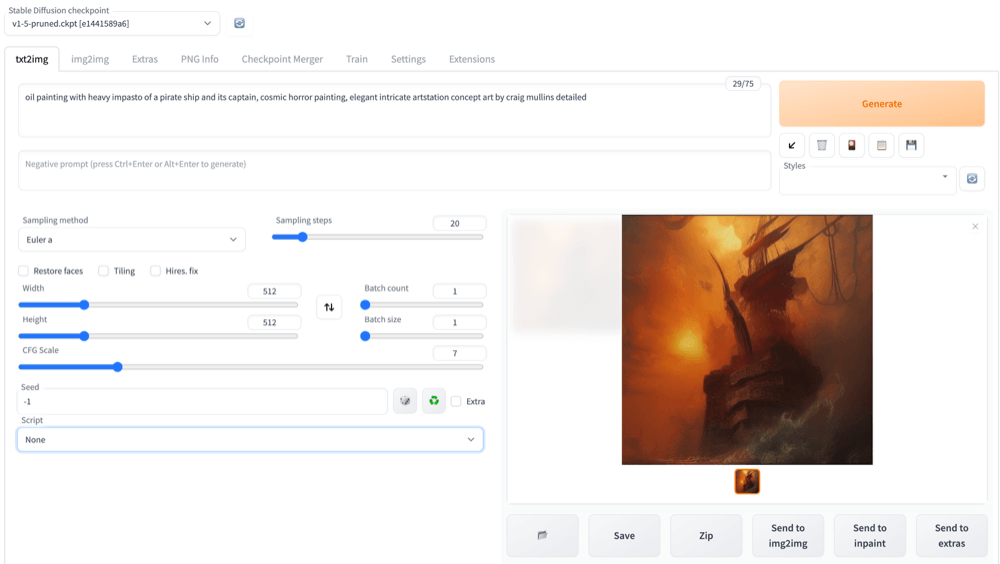Click the green recycle icon to reuse seed
The height and width of the screenshot is (564, 1000).
[x=434, y=401]
